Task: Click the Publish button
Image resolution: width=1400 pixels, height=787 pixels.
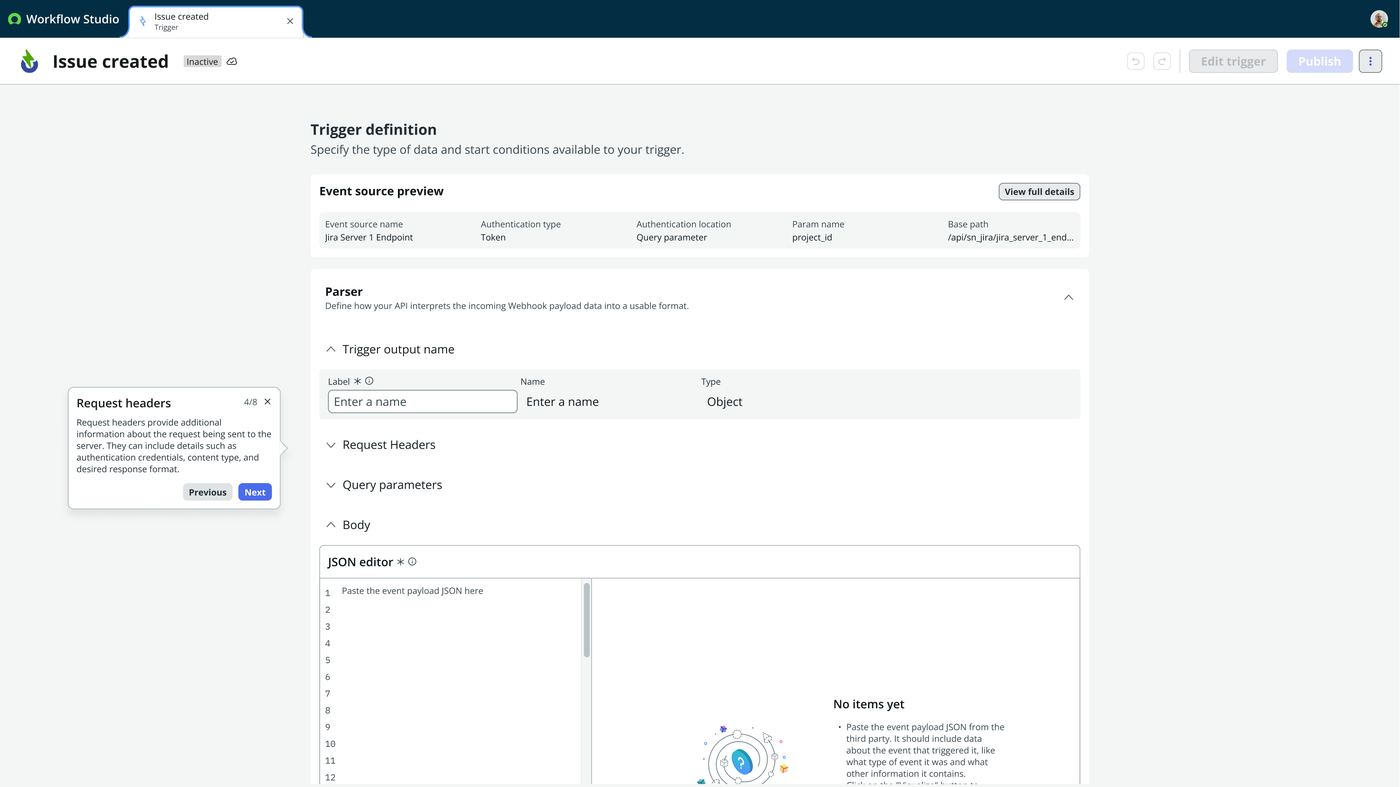Action: 1319,61
